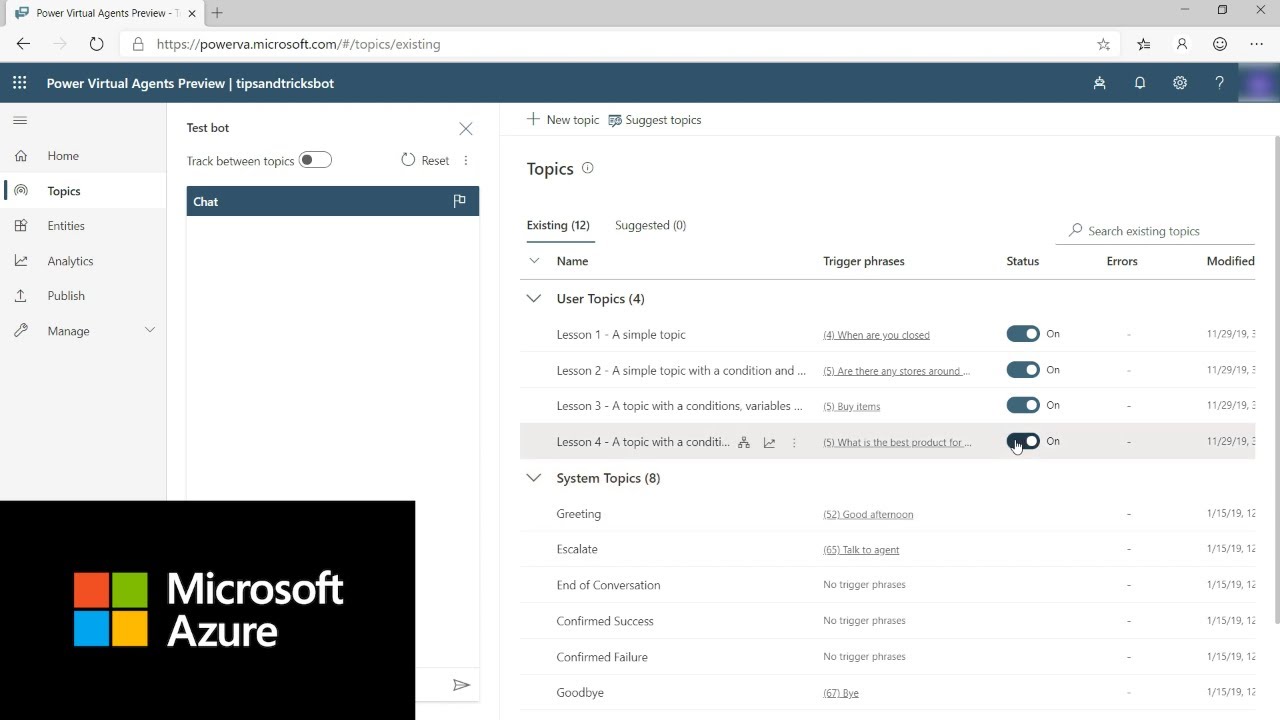
Task: Open the help question mark
Action: tap(1219, 83)
